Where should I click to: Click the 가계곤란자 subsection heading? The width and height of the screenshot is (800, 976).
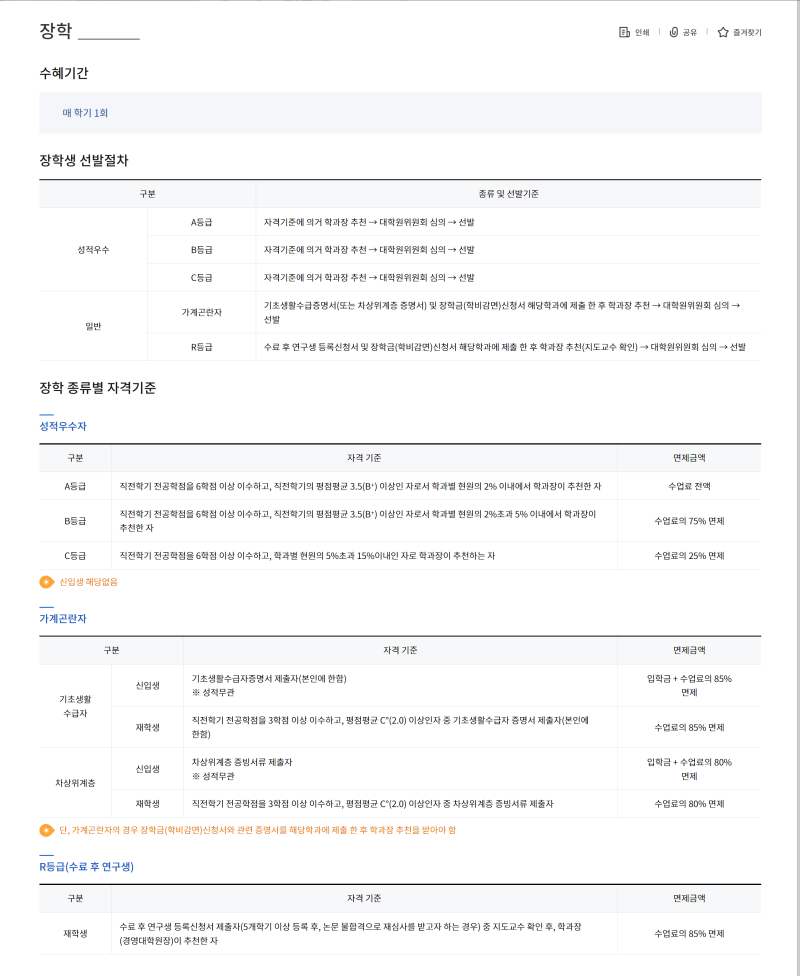click(63, 619)
